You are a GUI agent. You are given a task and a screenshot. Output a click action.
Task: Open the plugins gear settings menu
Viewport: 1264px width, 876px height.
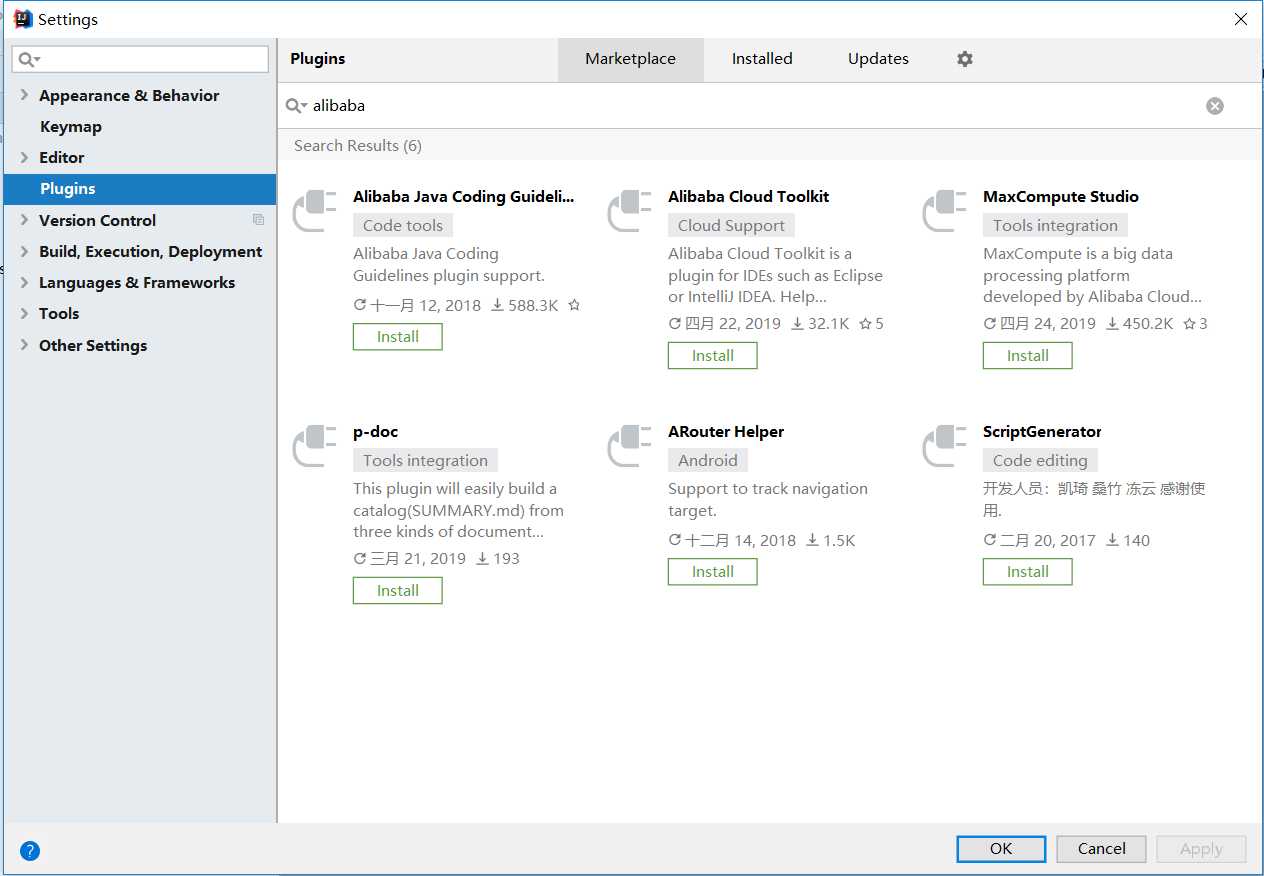964,59
